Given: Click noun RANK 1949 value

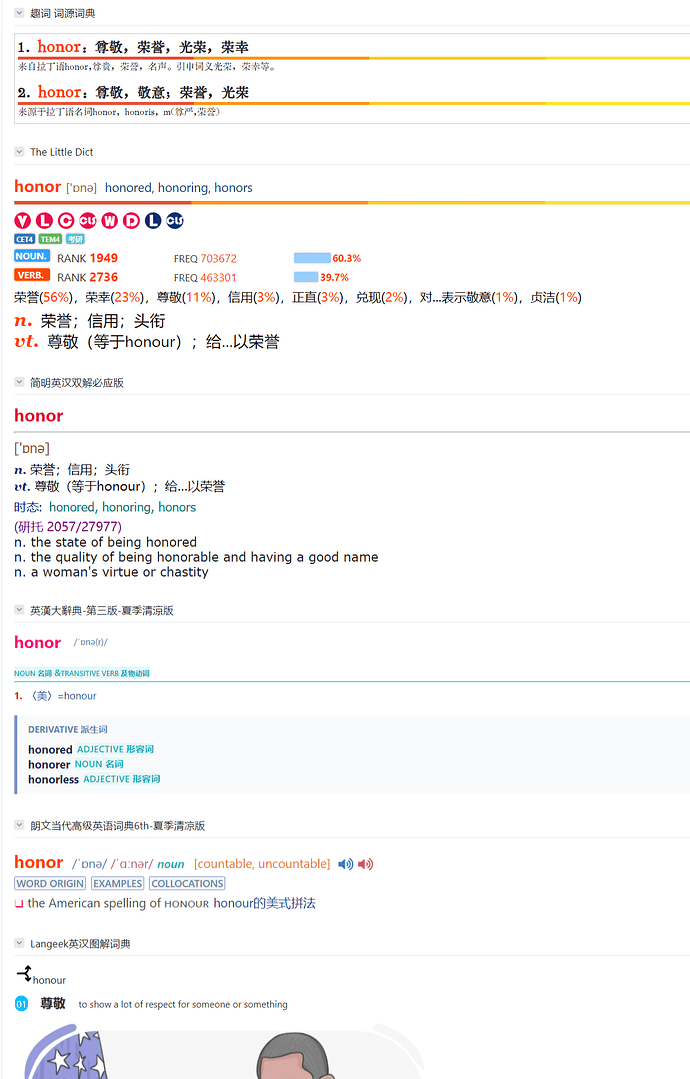Looking at the screenshot, I should point(103,258).
